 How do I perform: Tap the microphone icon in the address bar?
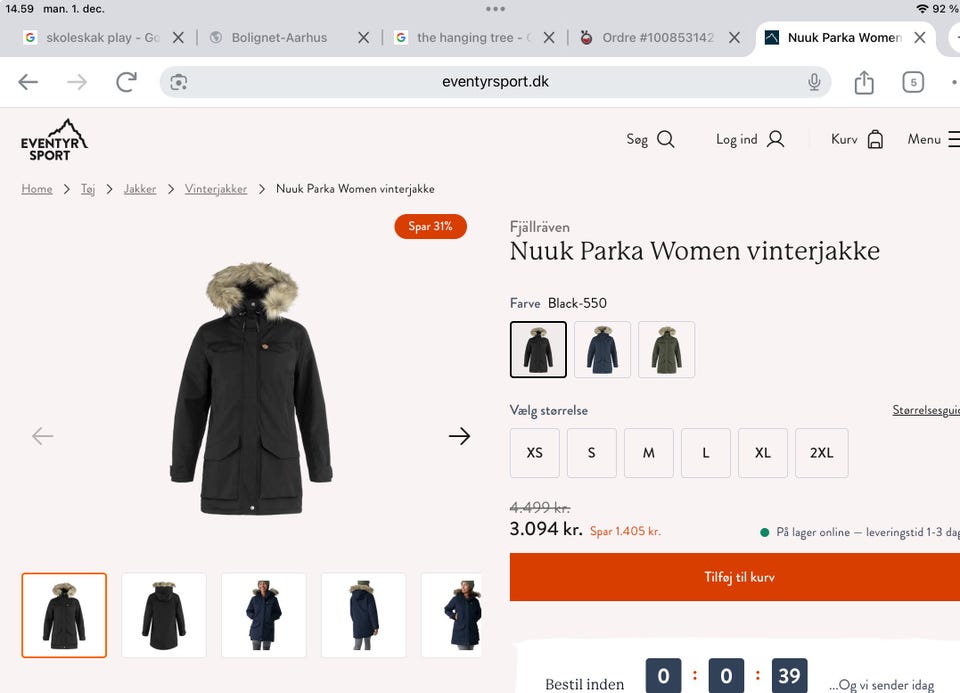point(814,81)
